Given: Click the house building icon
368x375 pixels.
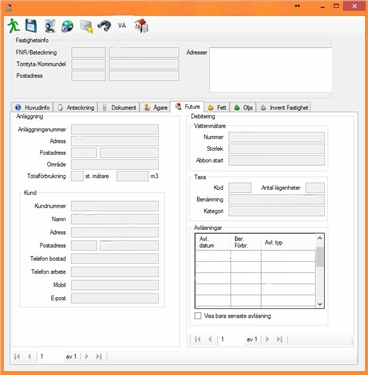Looking at the screenshot, I should tap(141, 26).
